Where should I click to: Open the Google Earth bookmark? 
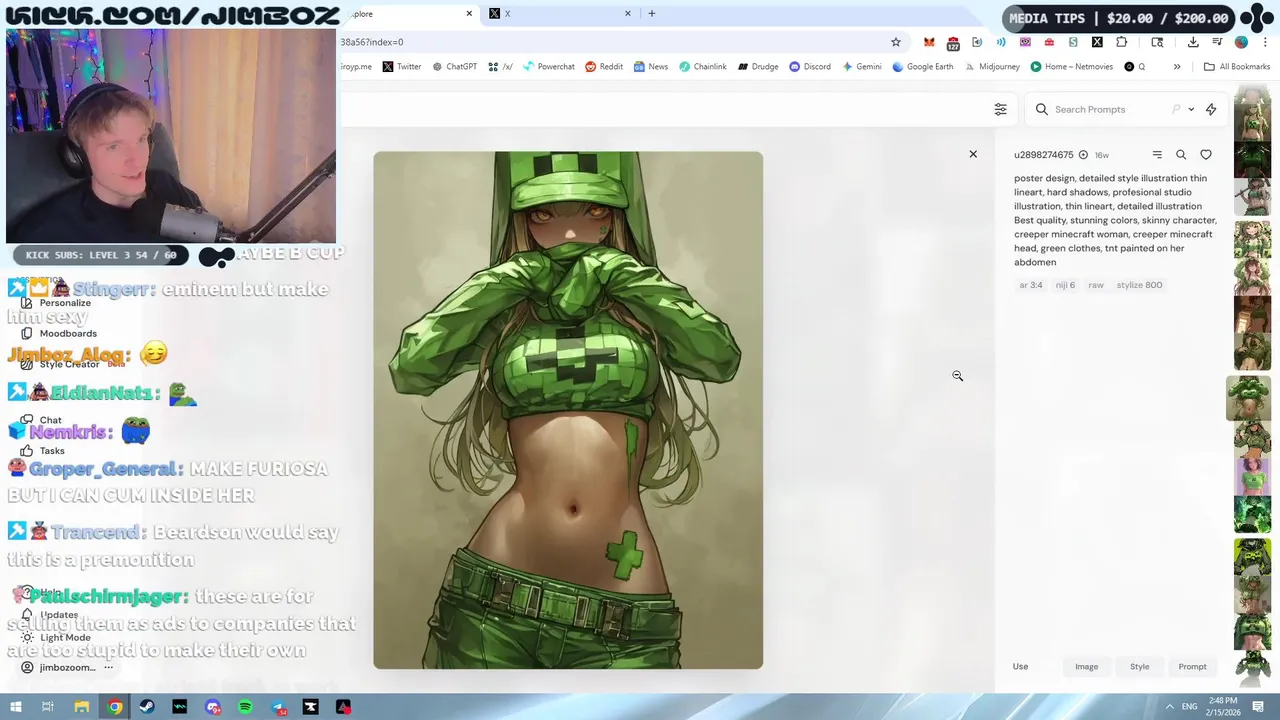[x=923, y=67]
